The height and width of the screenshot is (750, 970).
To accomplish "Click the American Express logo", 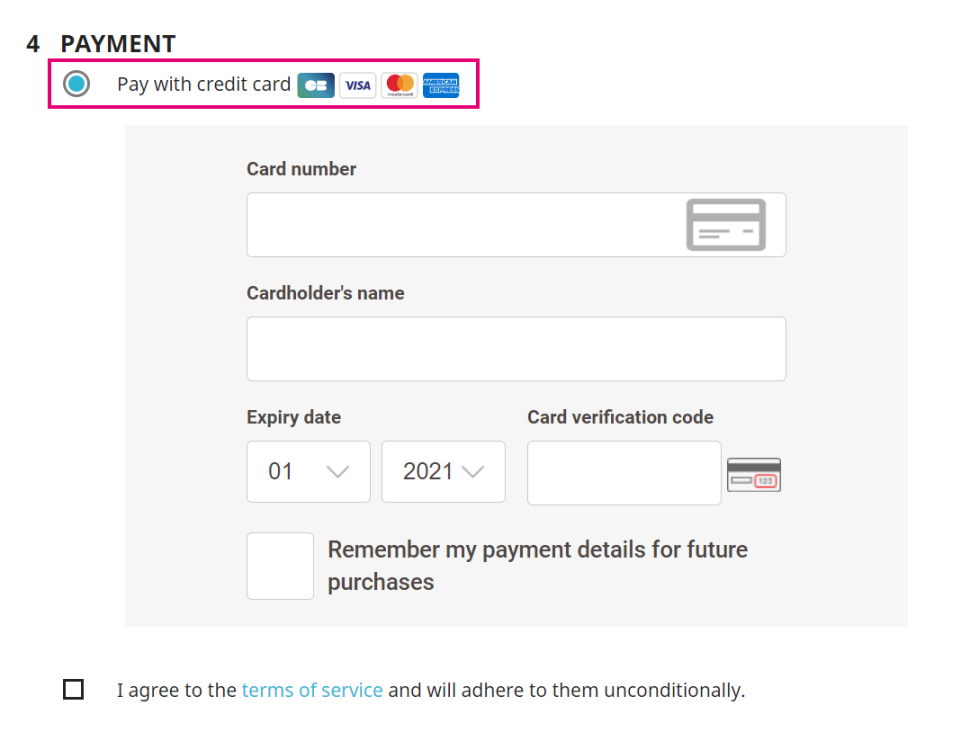I will (441, 85).
